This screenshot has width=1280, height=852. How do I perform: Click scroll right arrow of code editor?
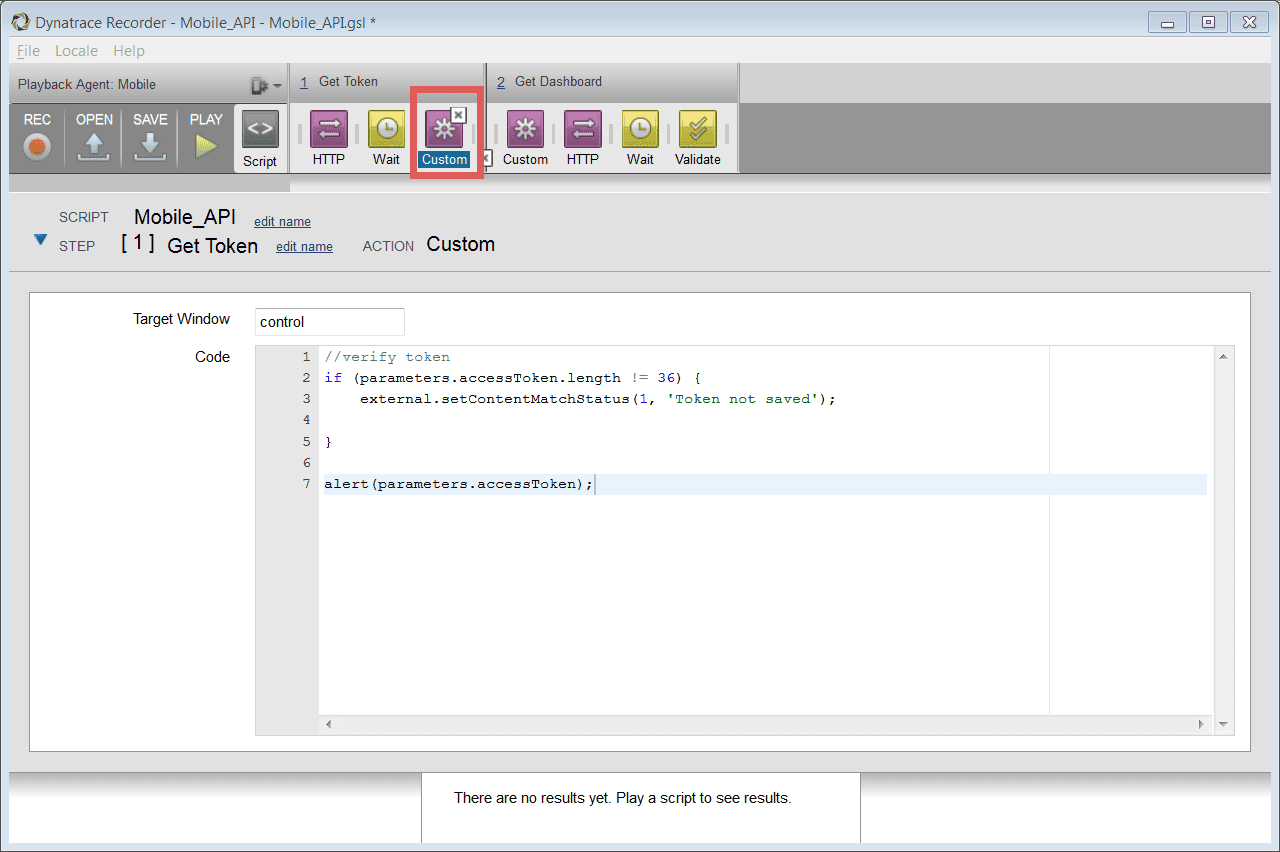pyautogui.click(x=1202, y=724)
